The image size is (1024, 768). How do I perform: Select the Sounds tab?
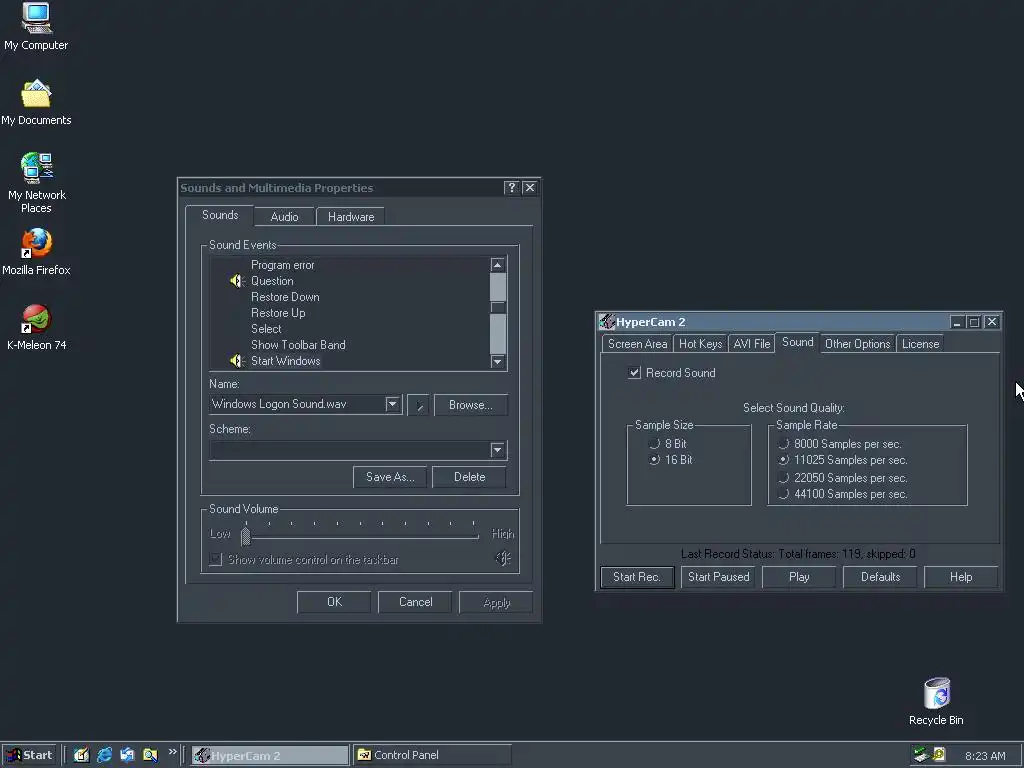[x=220, y=215]
